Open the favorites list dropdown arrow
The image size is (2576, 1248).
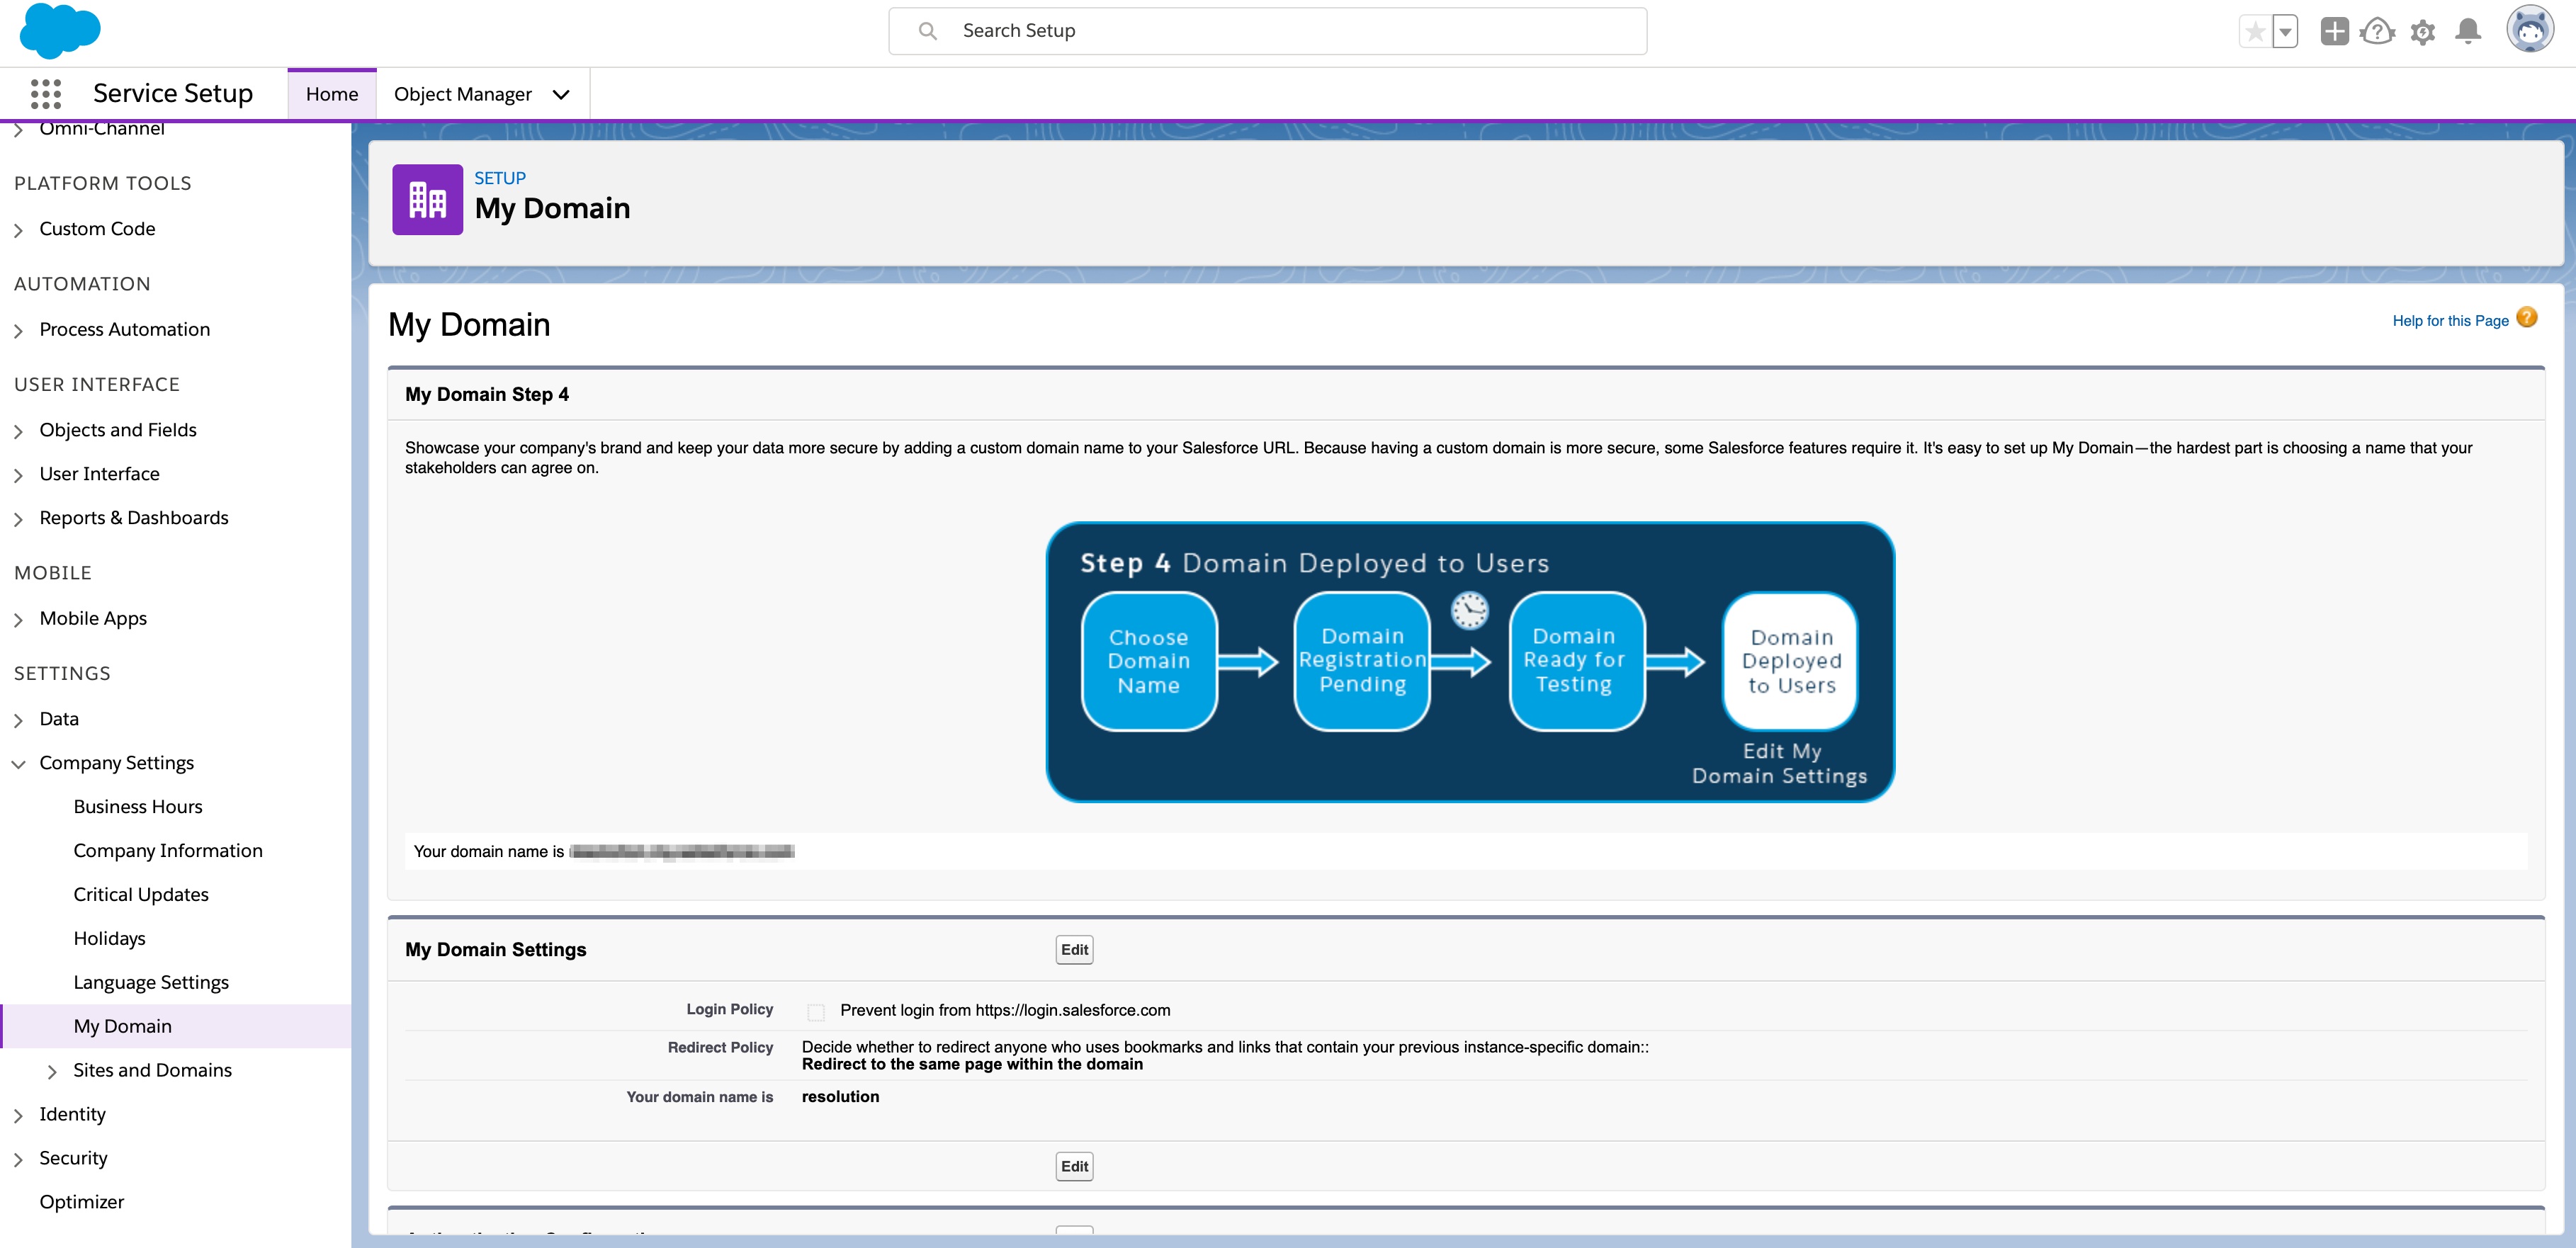2285,32
